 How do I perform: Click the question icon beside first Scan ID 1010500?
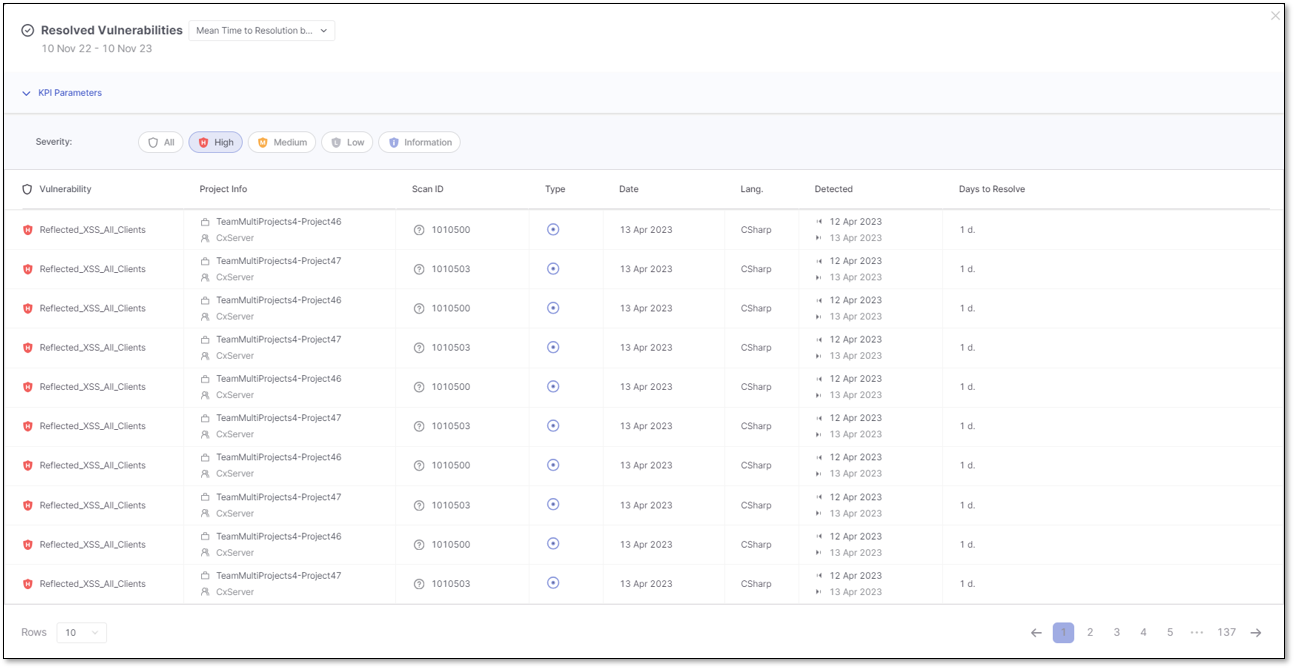pos(419,230)
